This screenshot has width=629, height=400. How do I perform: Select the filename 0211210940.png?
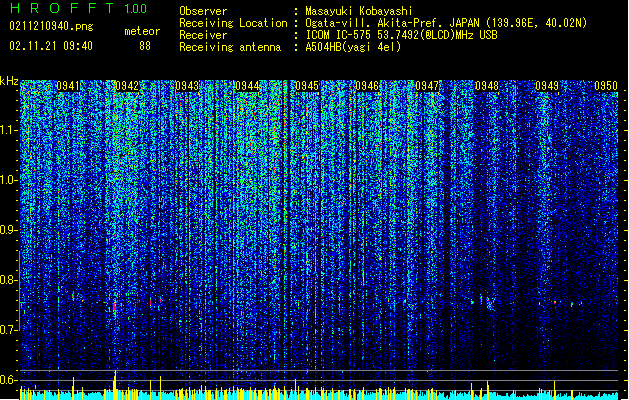coord(51,27)
